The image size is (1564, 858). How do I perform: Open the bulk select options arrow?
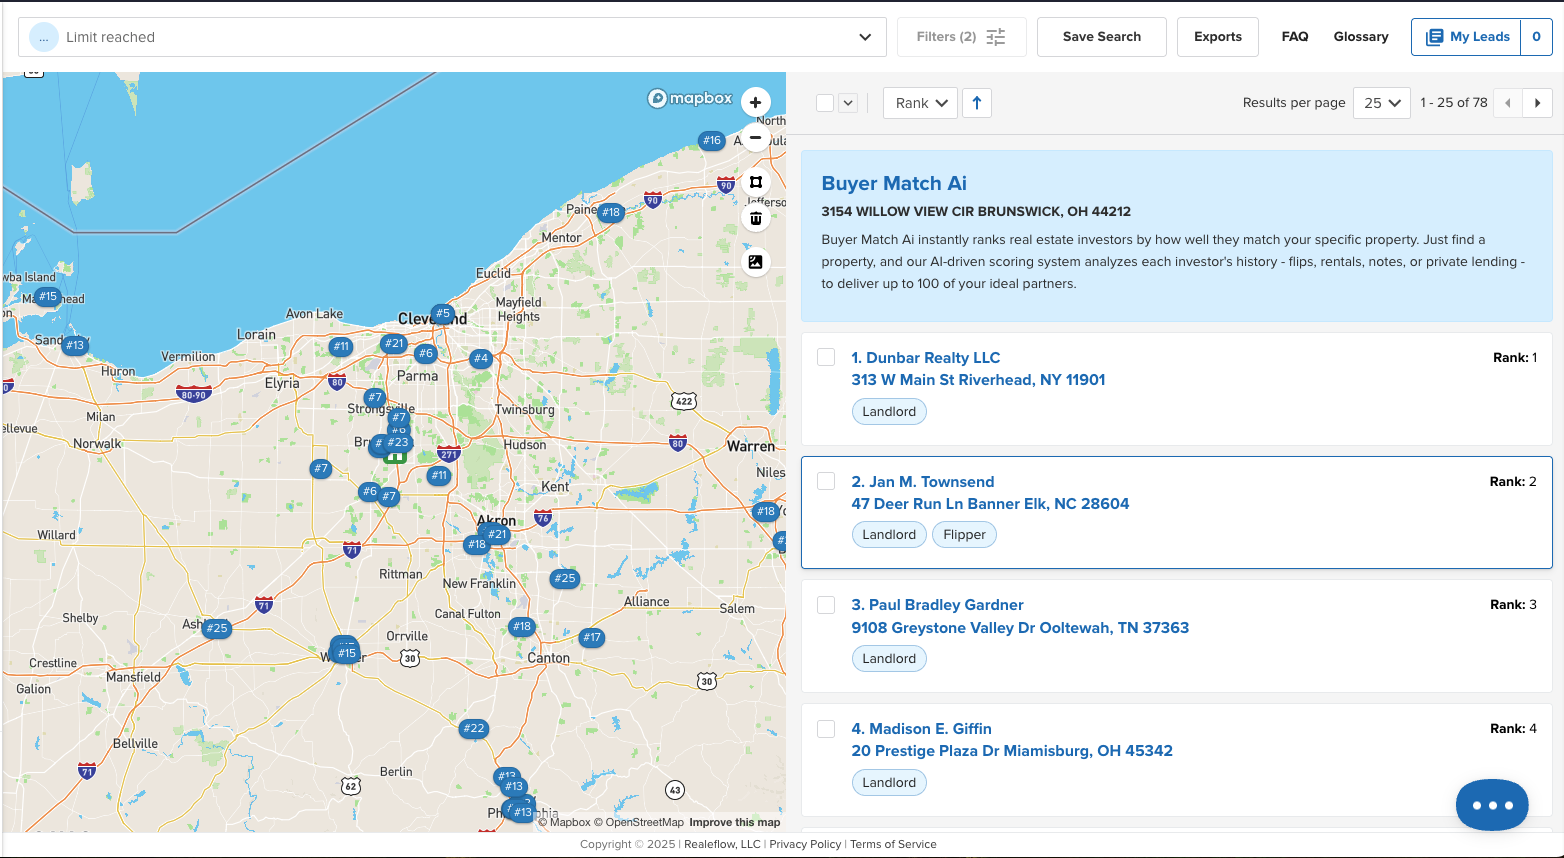(848, 103)
